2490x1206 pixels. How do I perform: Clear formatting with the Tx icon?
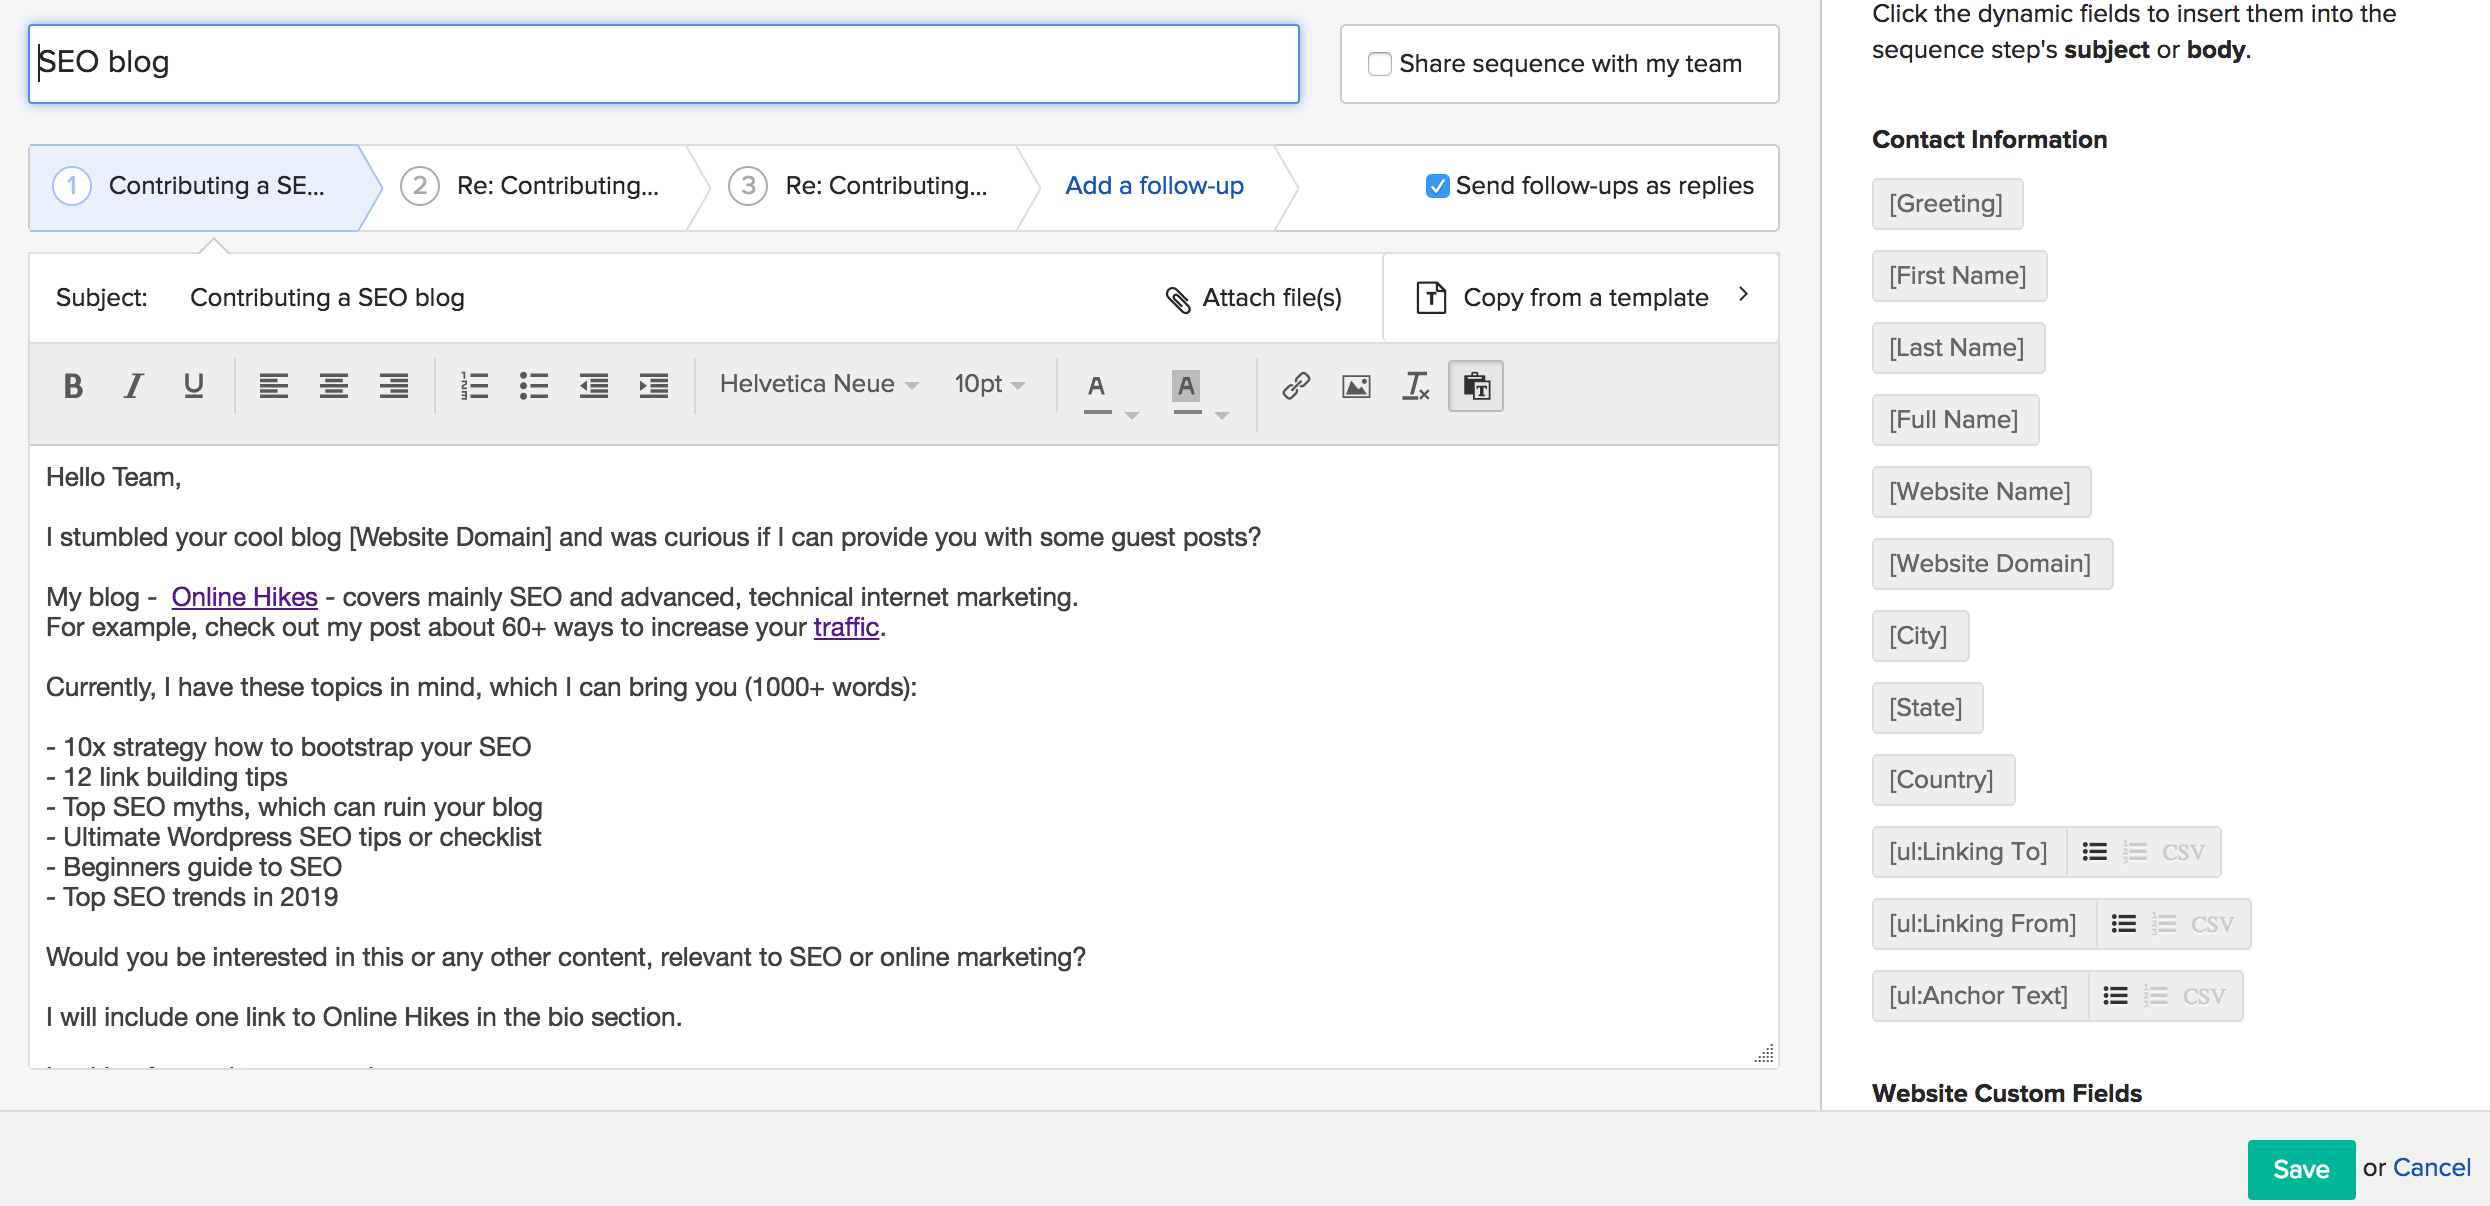(1416, 386)
